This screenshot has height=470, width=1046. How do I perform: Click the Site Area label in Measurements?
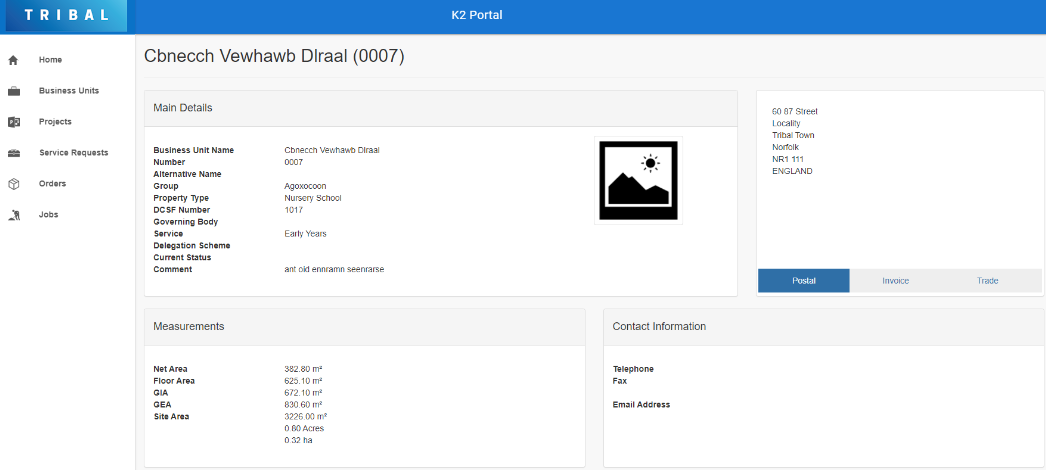171,416
